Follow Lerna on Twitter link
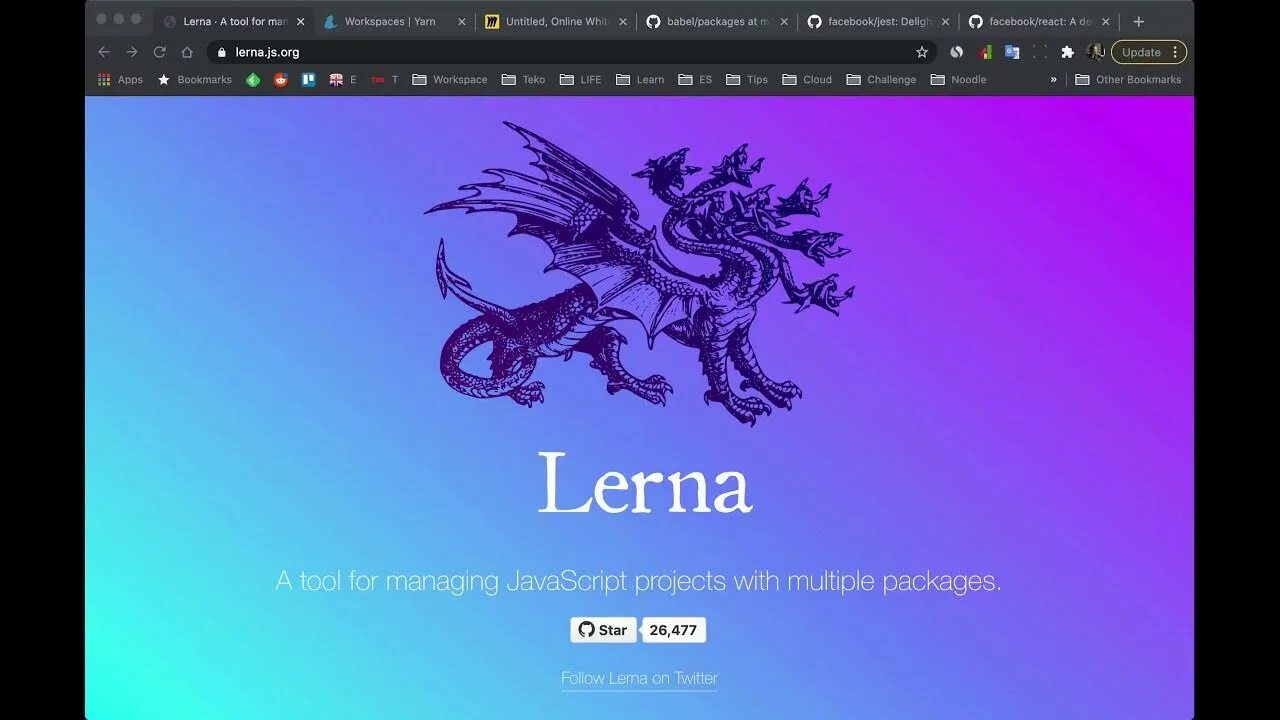This screenshot has width=1280, height=720. tap(639, 678)
